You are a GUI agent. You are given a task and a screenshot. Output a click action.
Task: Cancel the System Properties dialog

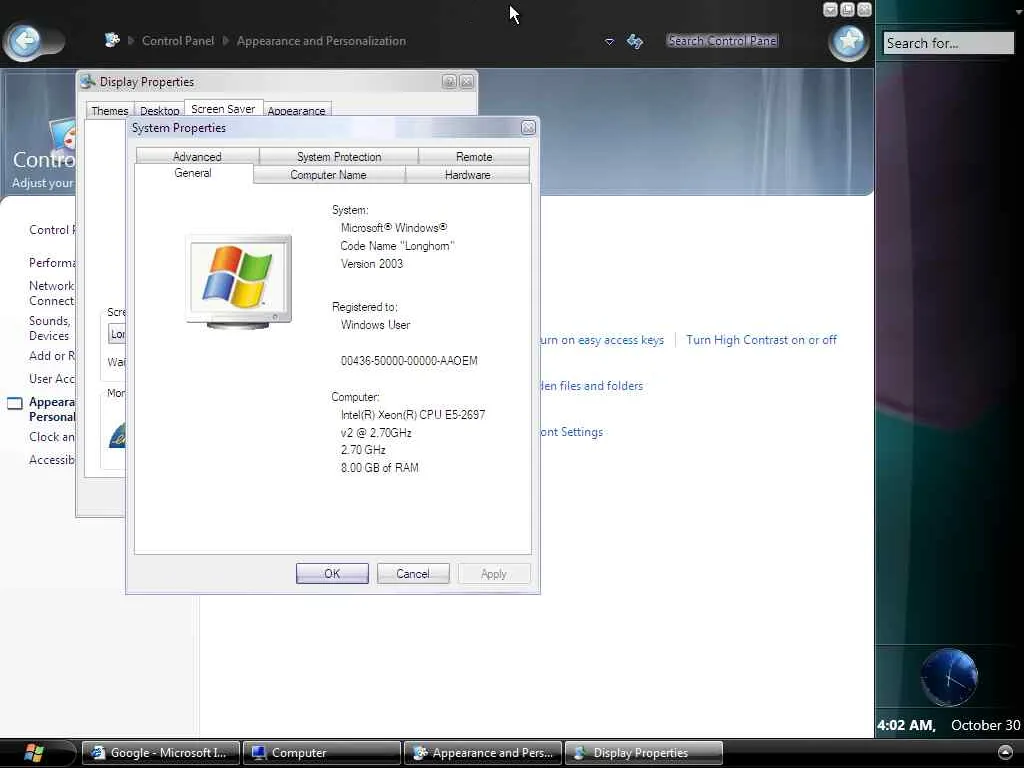(413, 573)
